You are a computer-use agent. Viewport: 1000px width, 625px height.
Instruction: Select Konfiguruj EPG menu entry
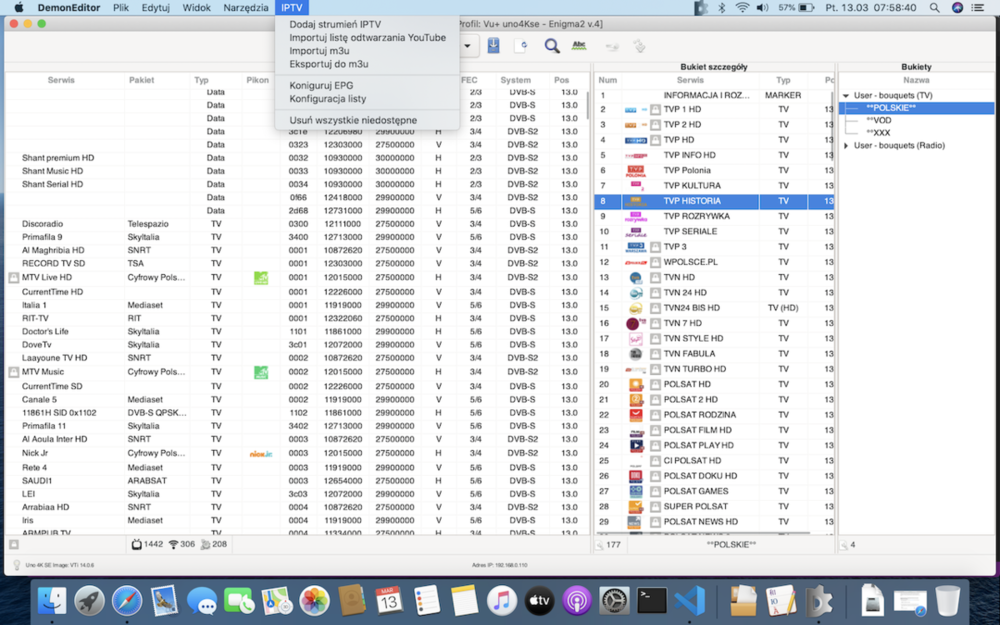pos(321,85)
